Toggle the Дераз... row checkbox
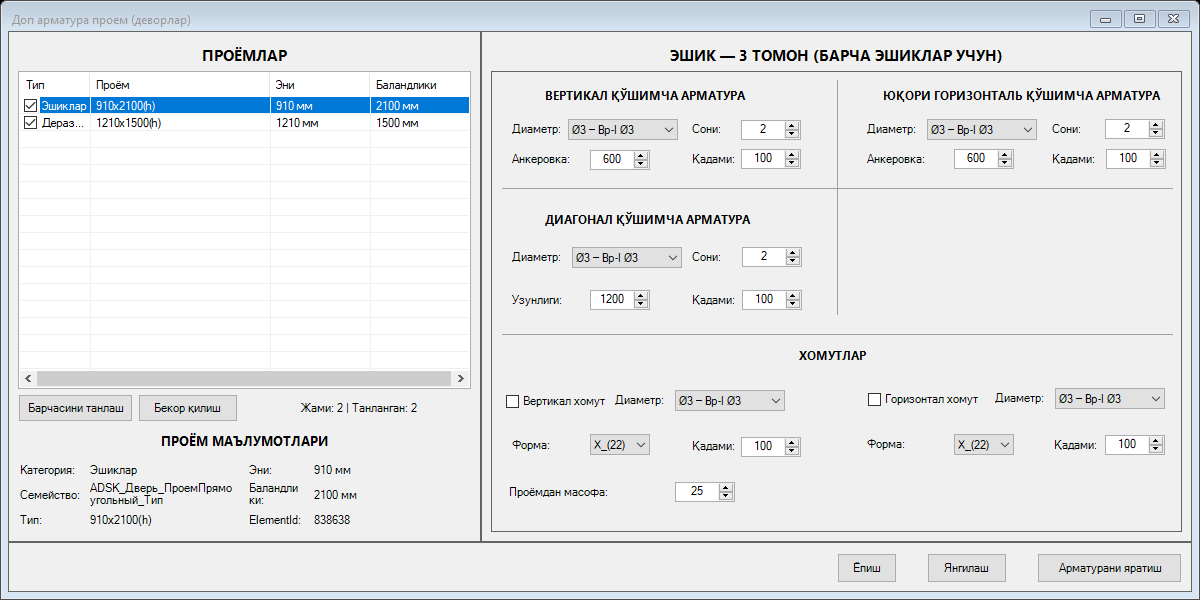Screen dimensions: 1200x600 click(x=31, y=123)
